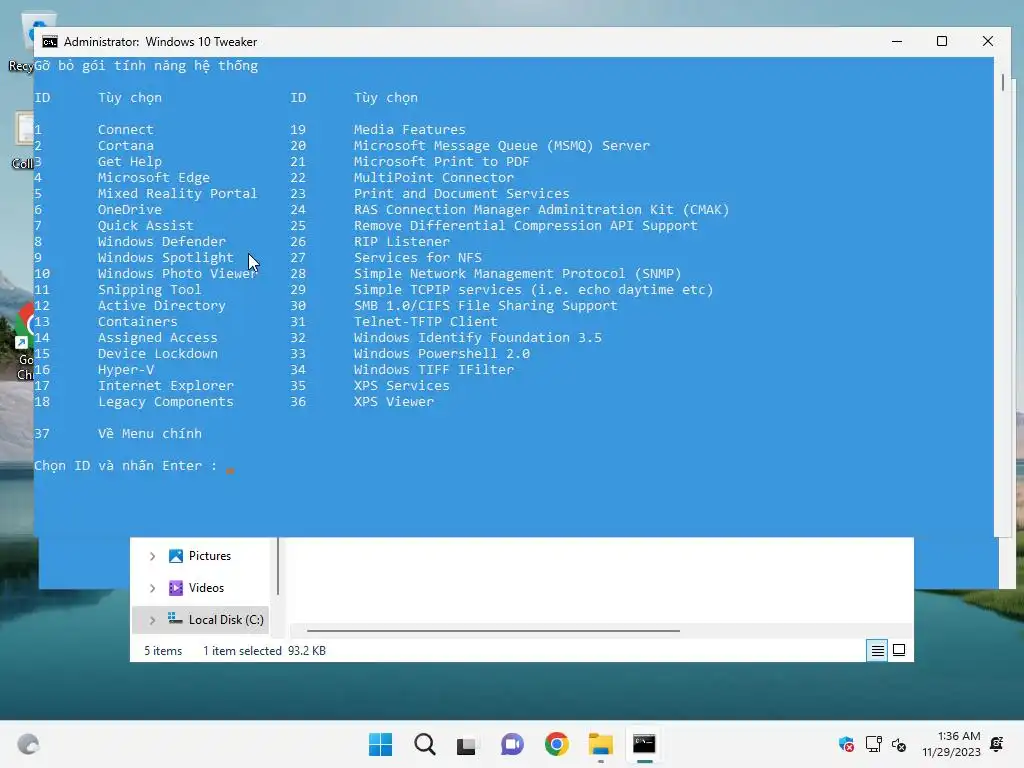Image resolution: width=1024 pixels, height=768 pixels.
Task: Open taskbar Search
Action: click(424, 744)
